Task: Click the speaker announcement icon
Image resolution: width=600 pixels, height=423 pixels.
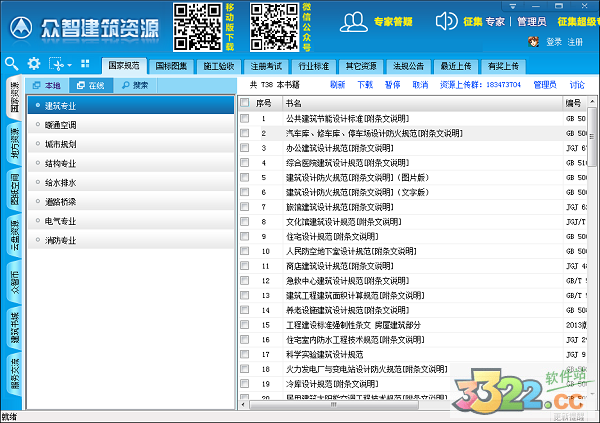Action: 444,20
